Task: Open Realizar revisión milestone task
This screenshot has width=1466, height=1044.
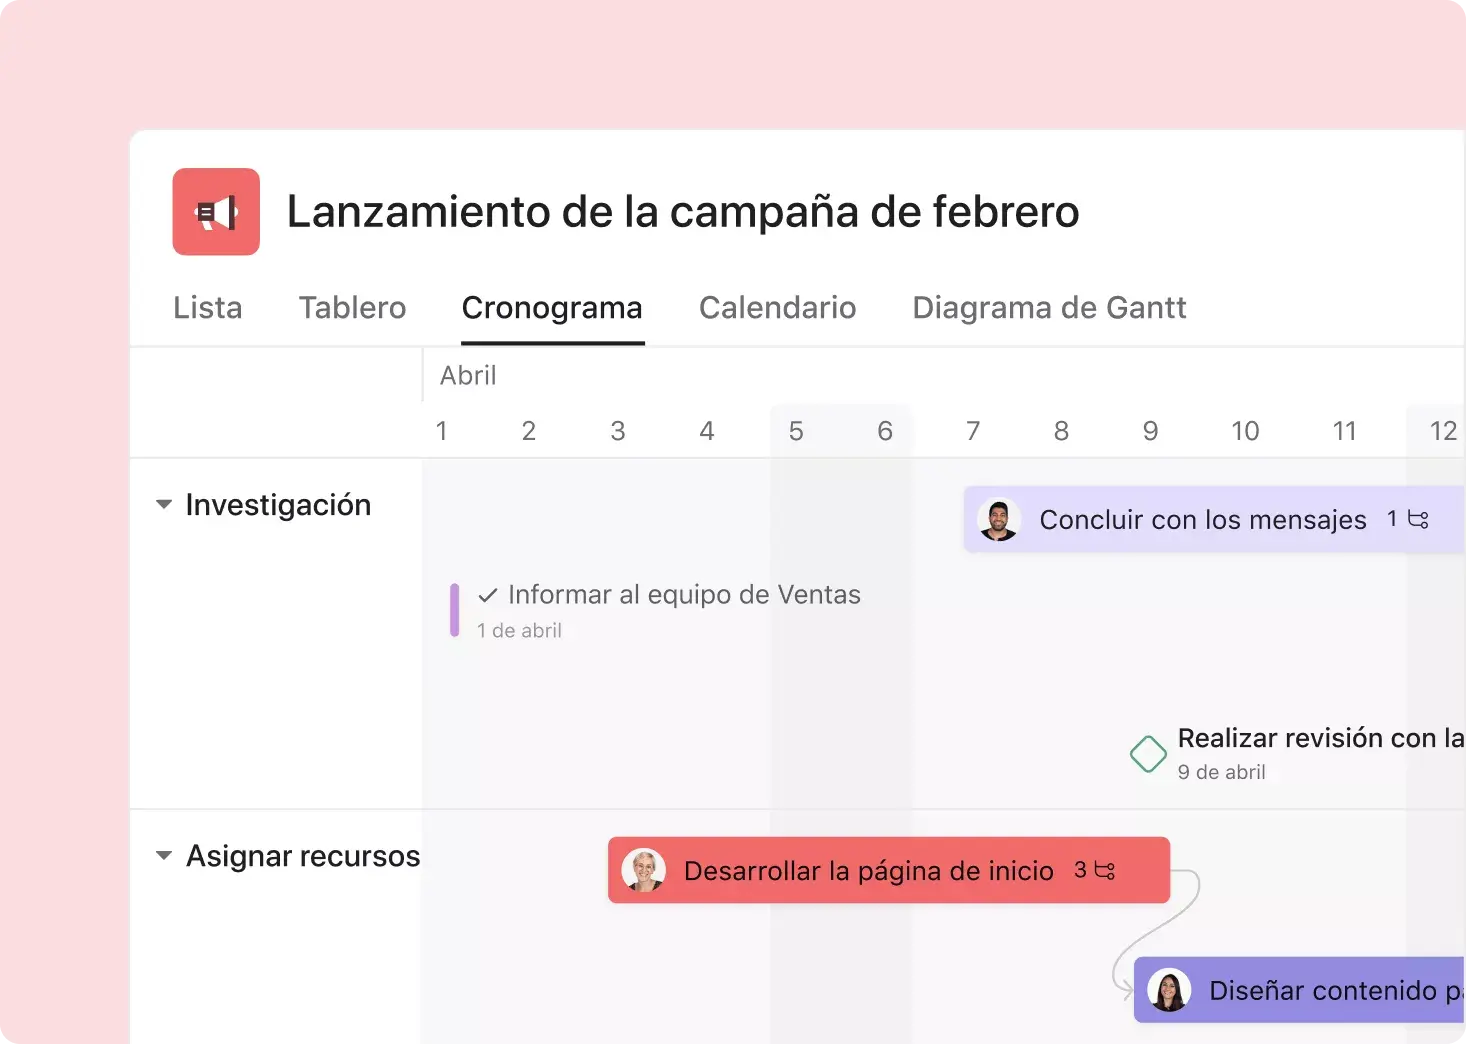Action: (1318, 739)
